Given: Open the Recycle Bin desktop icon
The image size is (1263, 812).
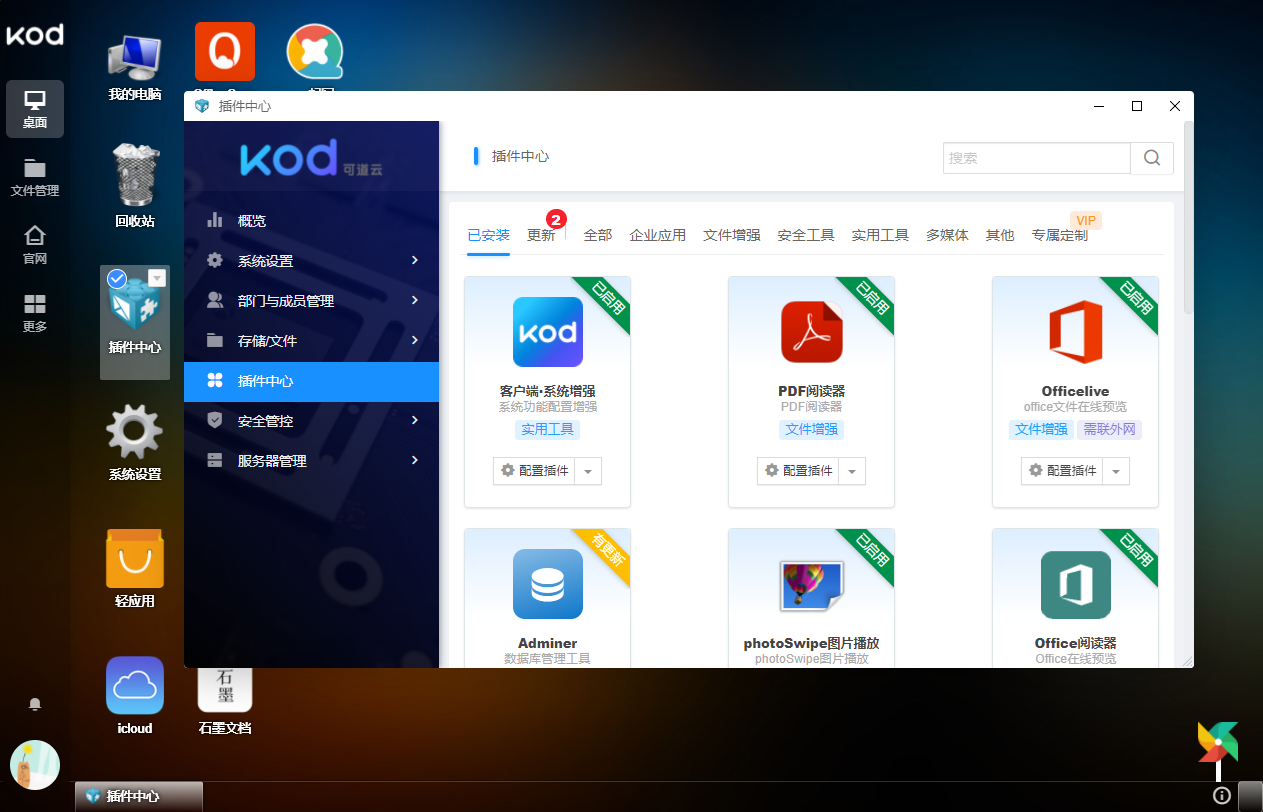Looking at the screenshot, I should 134,180.
